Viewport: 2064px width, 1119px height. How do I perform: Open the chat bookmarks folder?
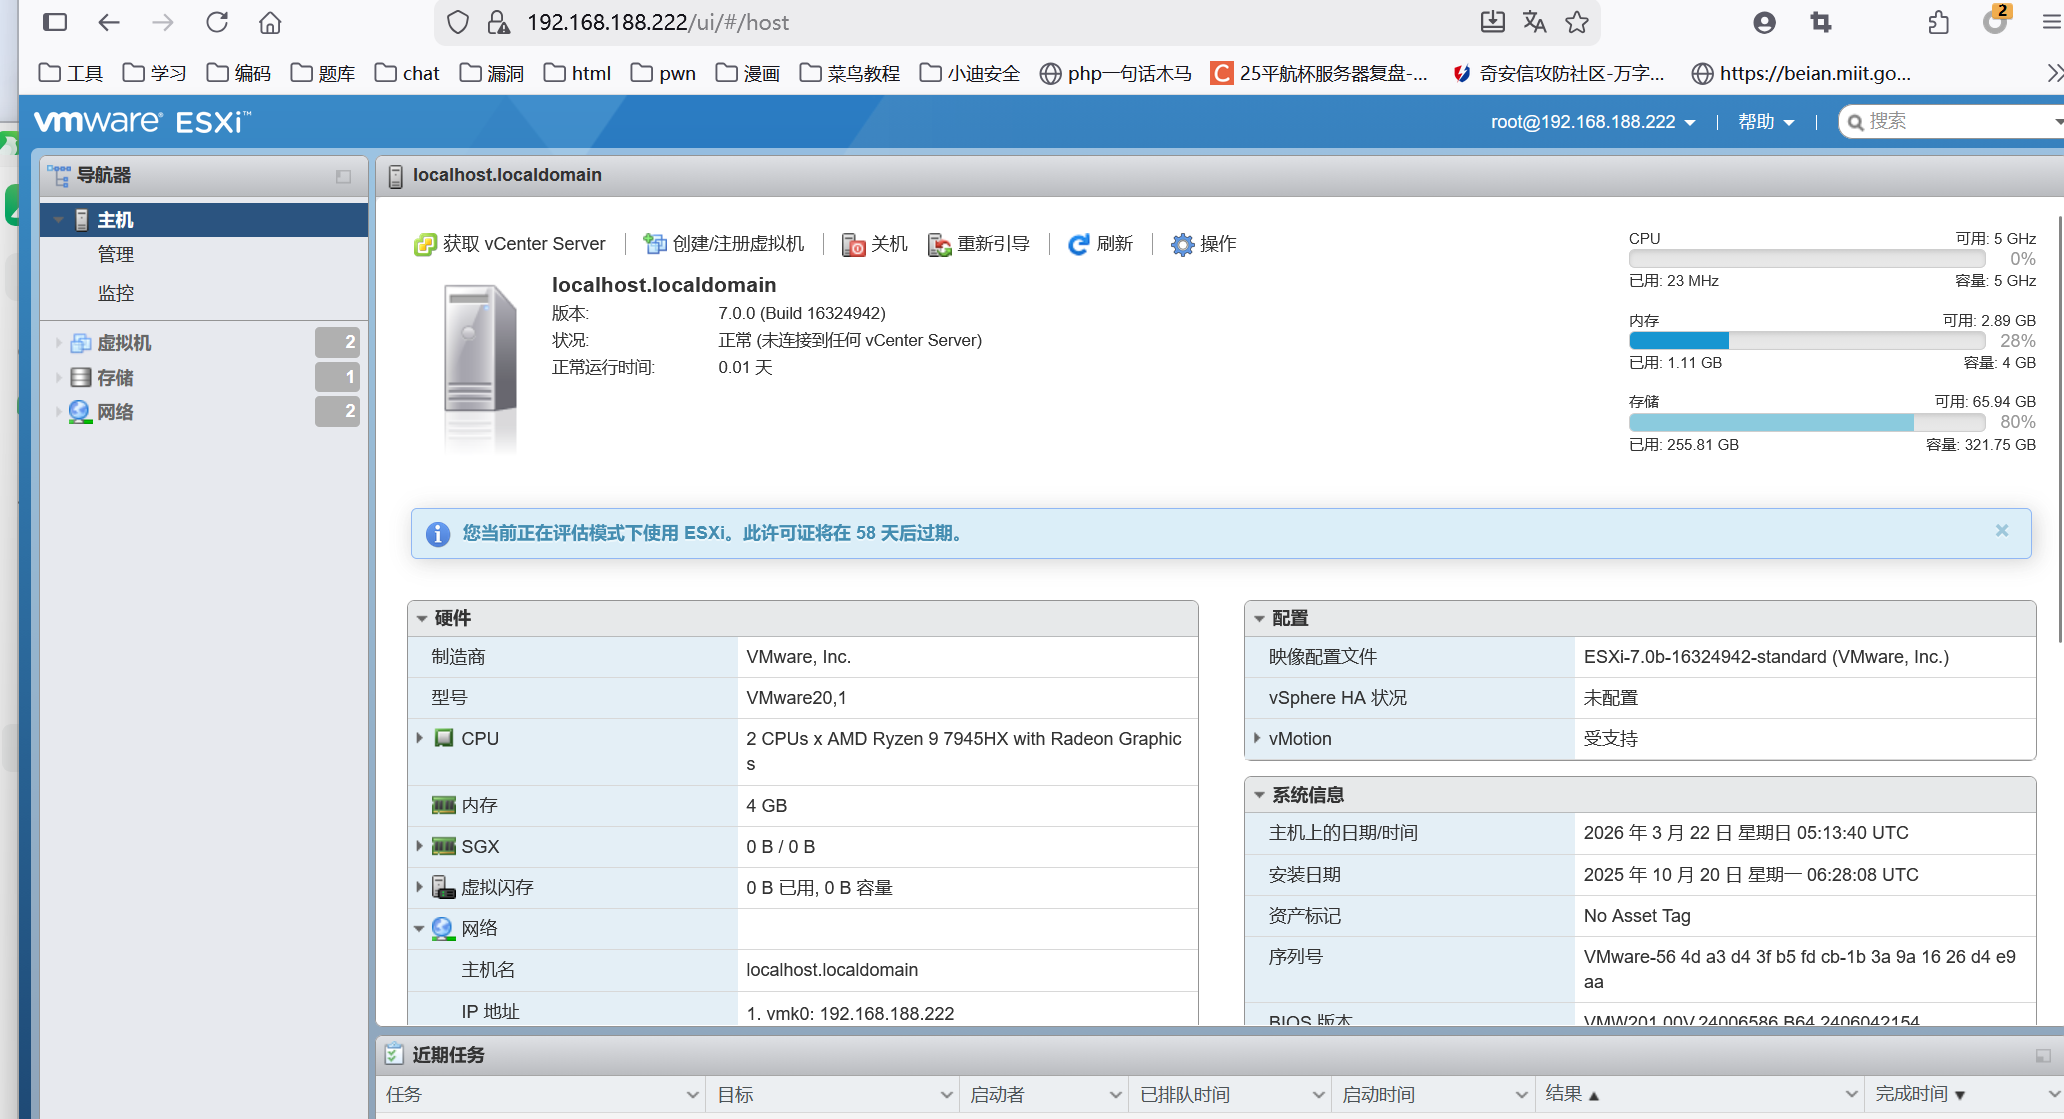tap(407, 73)
